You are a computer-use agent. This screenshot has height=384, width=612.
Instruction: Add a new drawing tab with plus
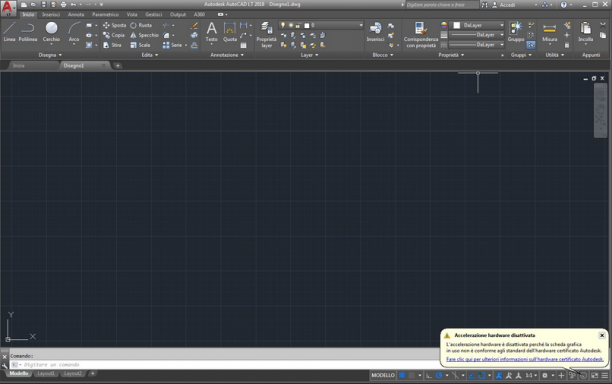click(x=117, y=66)
